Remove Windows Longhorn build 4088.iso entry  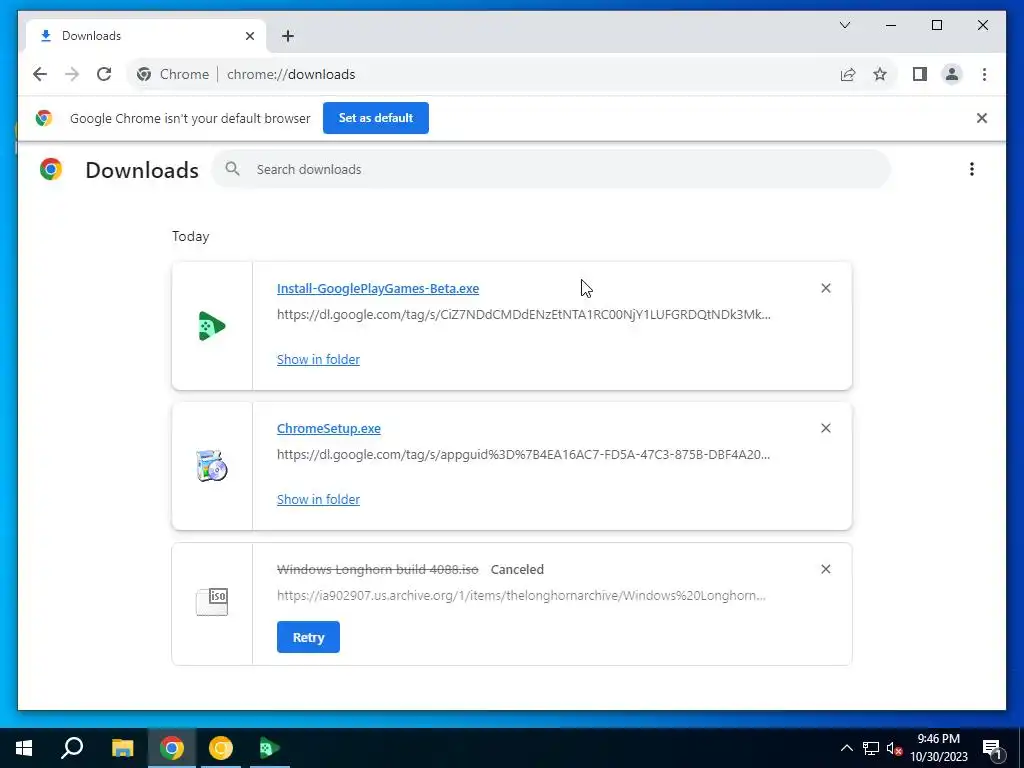(x=825, y=569)
